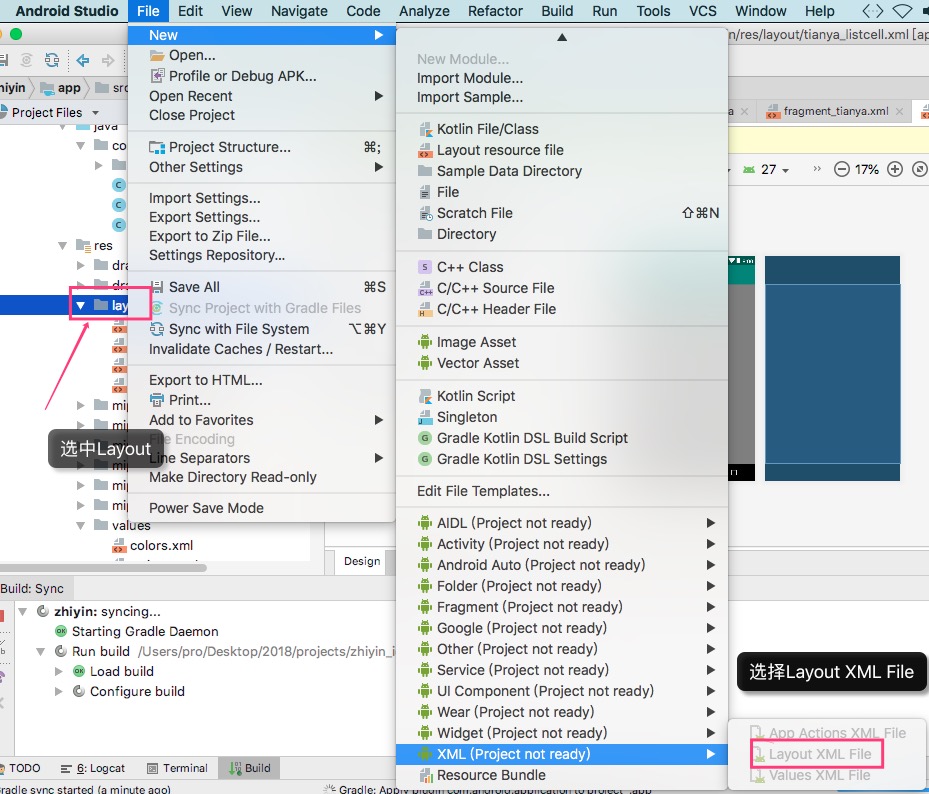Collapse the values folder

81,526
